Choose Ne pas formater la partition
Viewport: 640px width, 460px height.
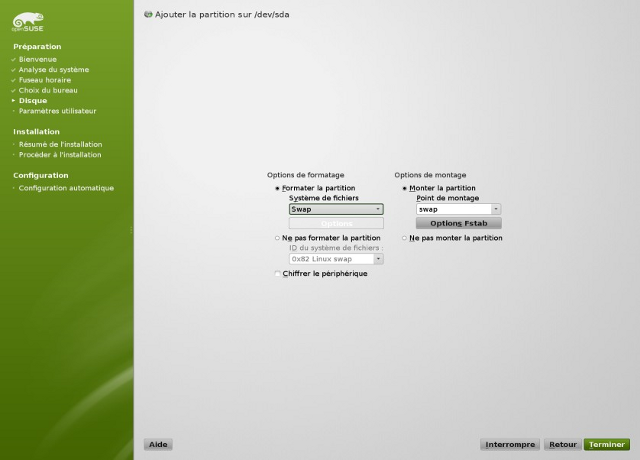277,238
